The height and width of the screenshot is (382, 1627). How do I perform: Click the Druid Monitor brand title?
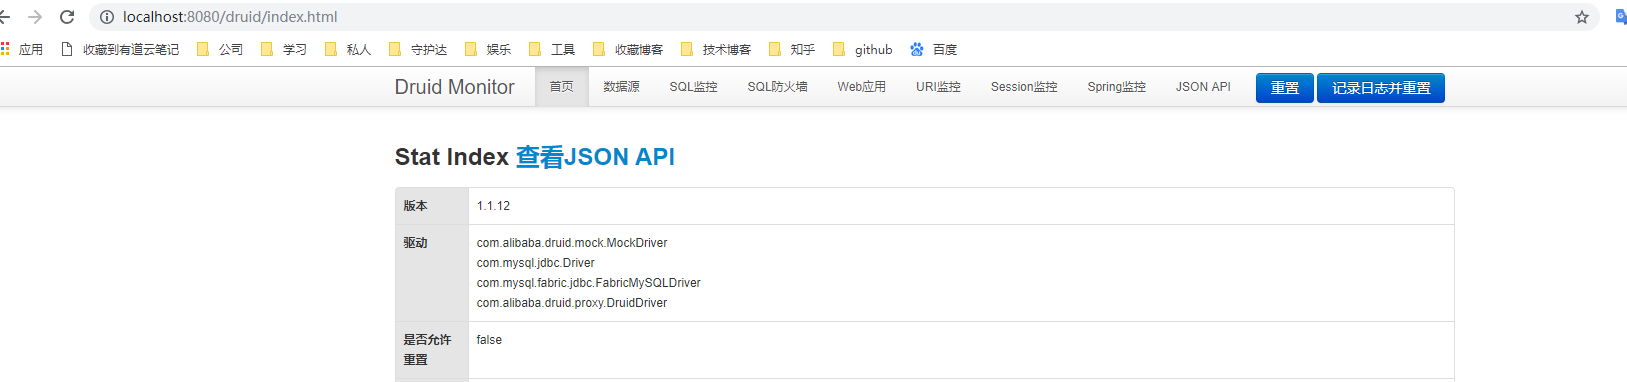pos(455,87)
